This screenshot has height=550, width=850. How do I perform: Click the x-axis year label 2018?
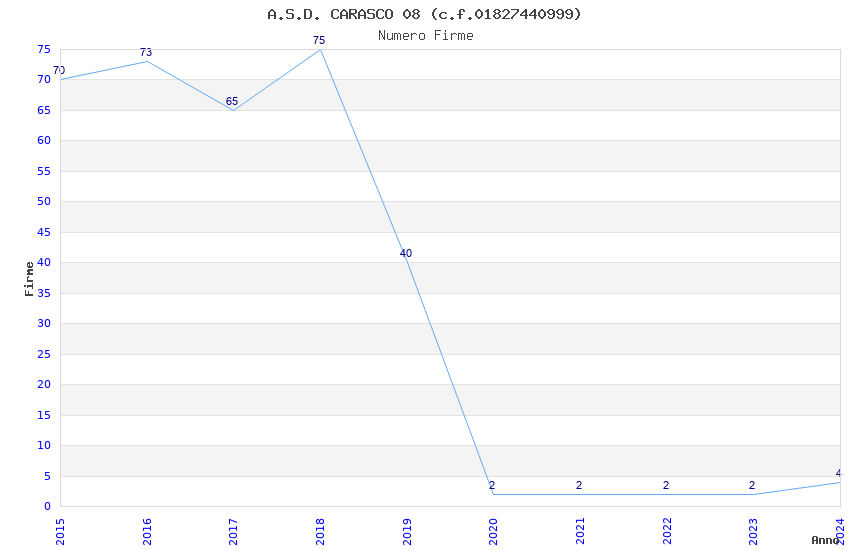(x=320, y=532)
